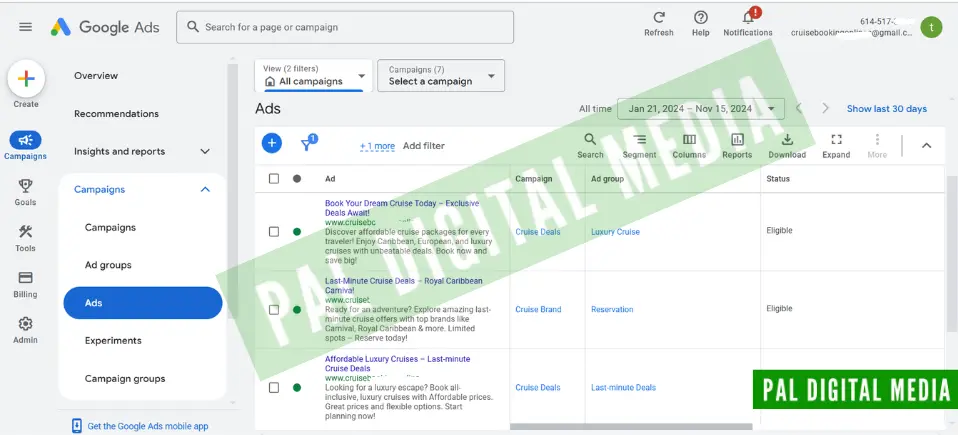Click Add filter
The image size is (958, 435).
click(x=424, y=146)
